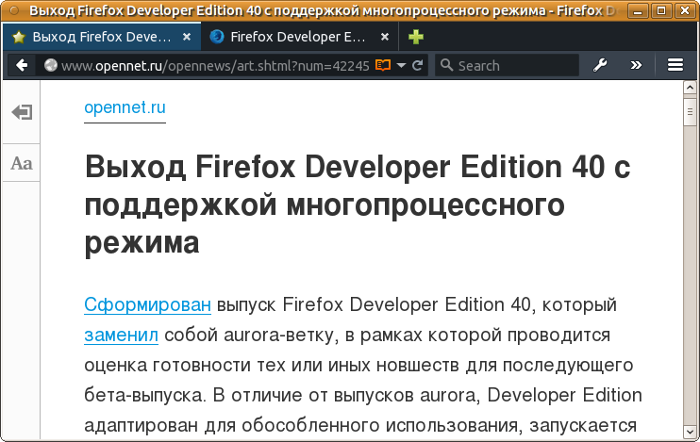Open the Aa font type controls
The image size is (700, 442).
pos(21,163)
